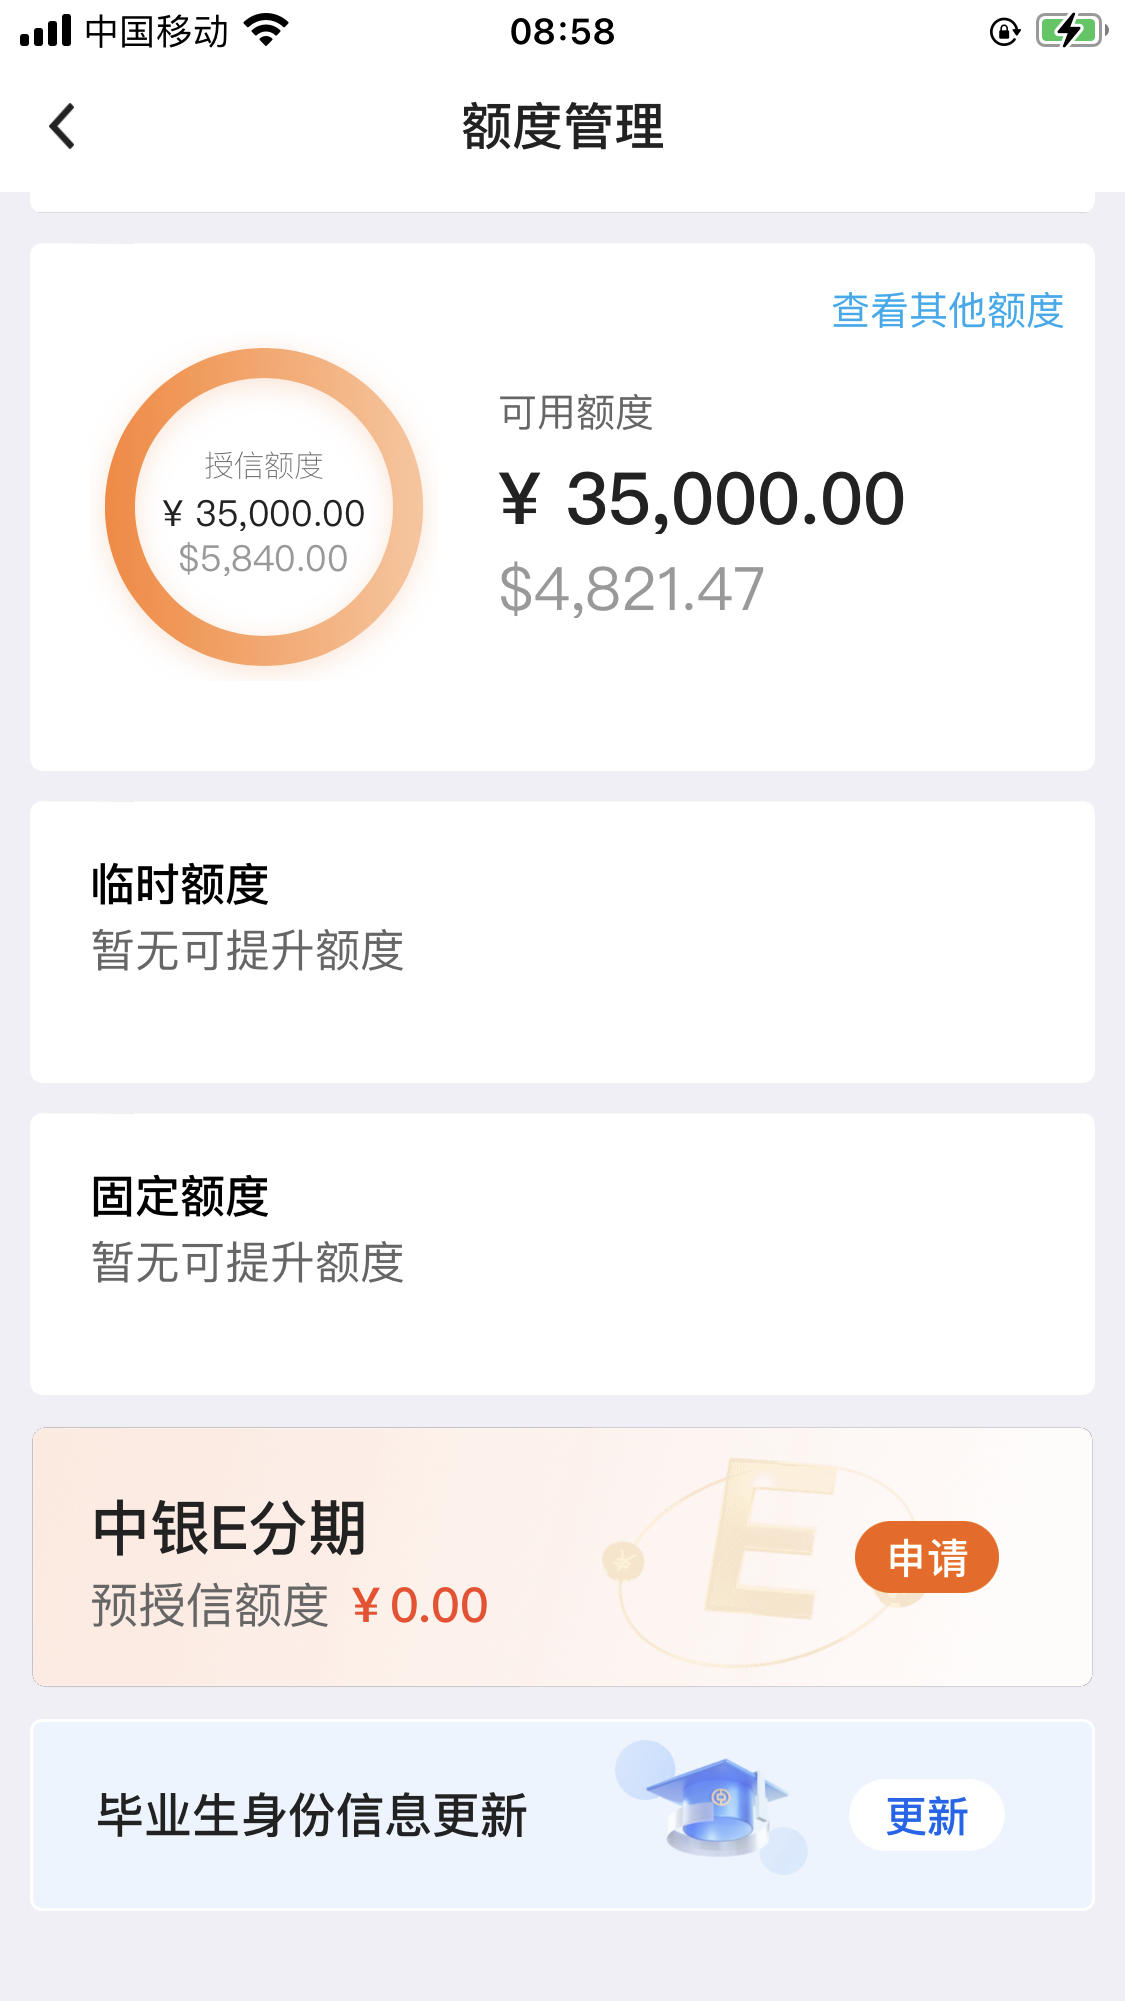This screenshot has height=2001, width=1125.
Task: Tap the battery charging icon
Action: 1071,31
